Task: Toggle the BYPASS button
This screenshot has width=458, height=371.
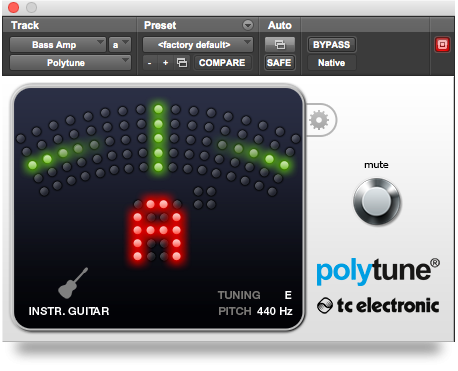Action: coord(331,45)
